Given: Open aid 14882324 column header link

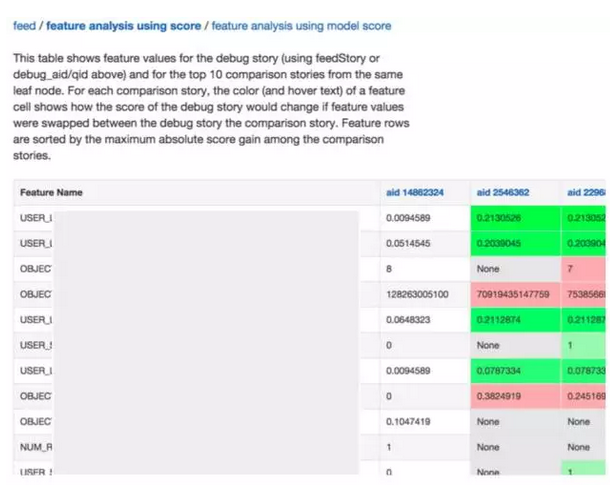Looking at the screenshot, I should tap(415, 193).
